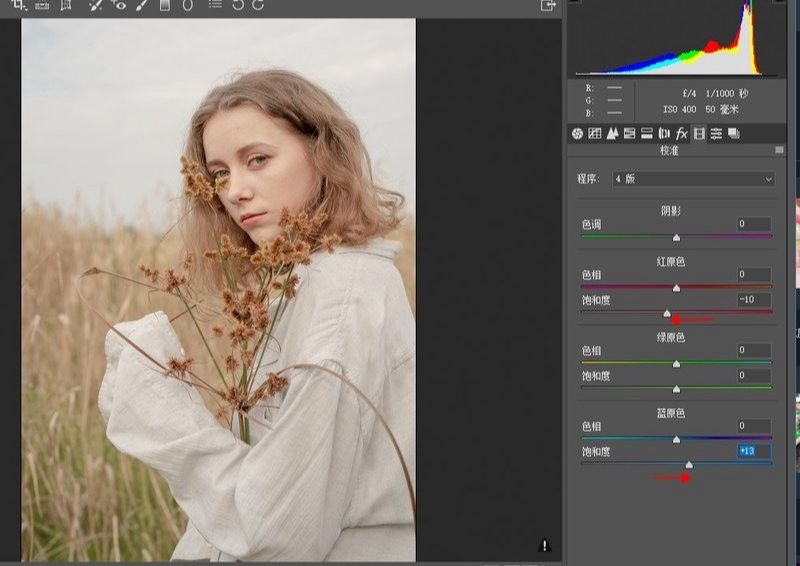Open the fx Effects panel tab
800x566 pixels.
tap(682, 134)
